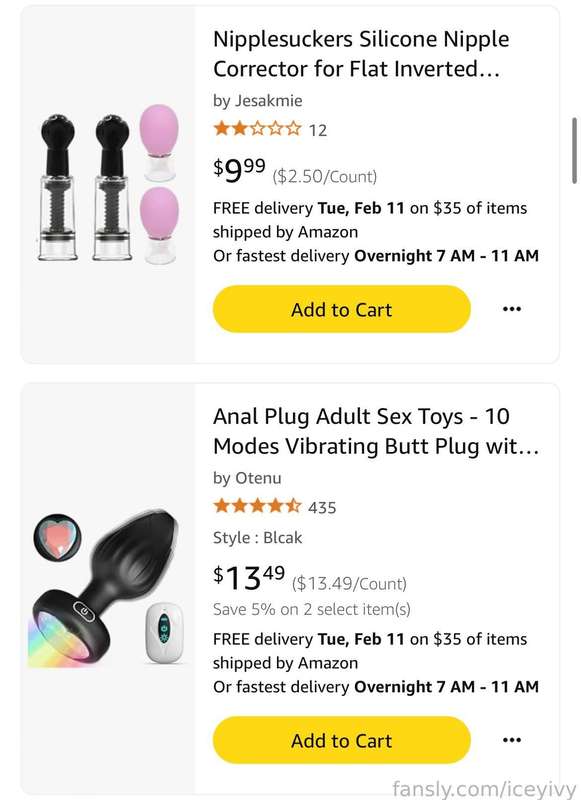The image size is (581, 800).
Task: View the 12 reviews count
Action: click(318, 131)
